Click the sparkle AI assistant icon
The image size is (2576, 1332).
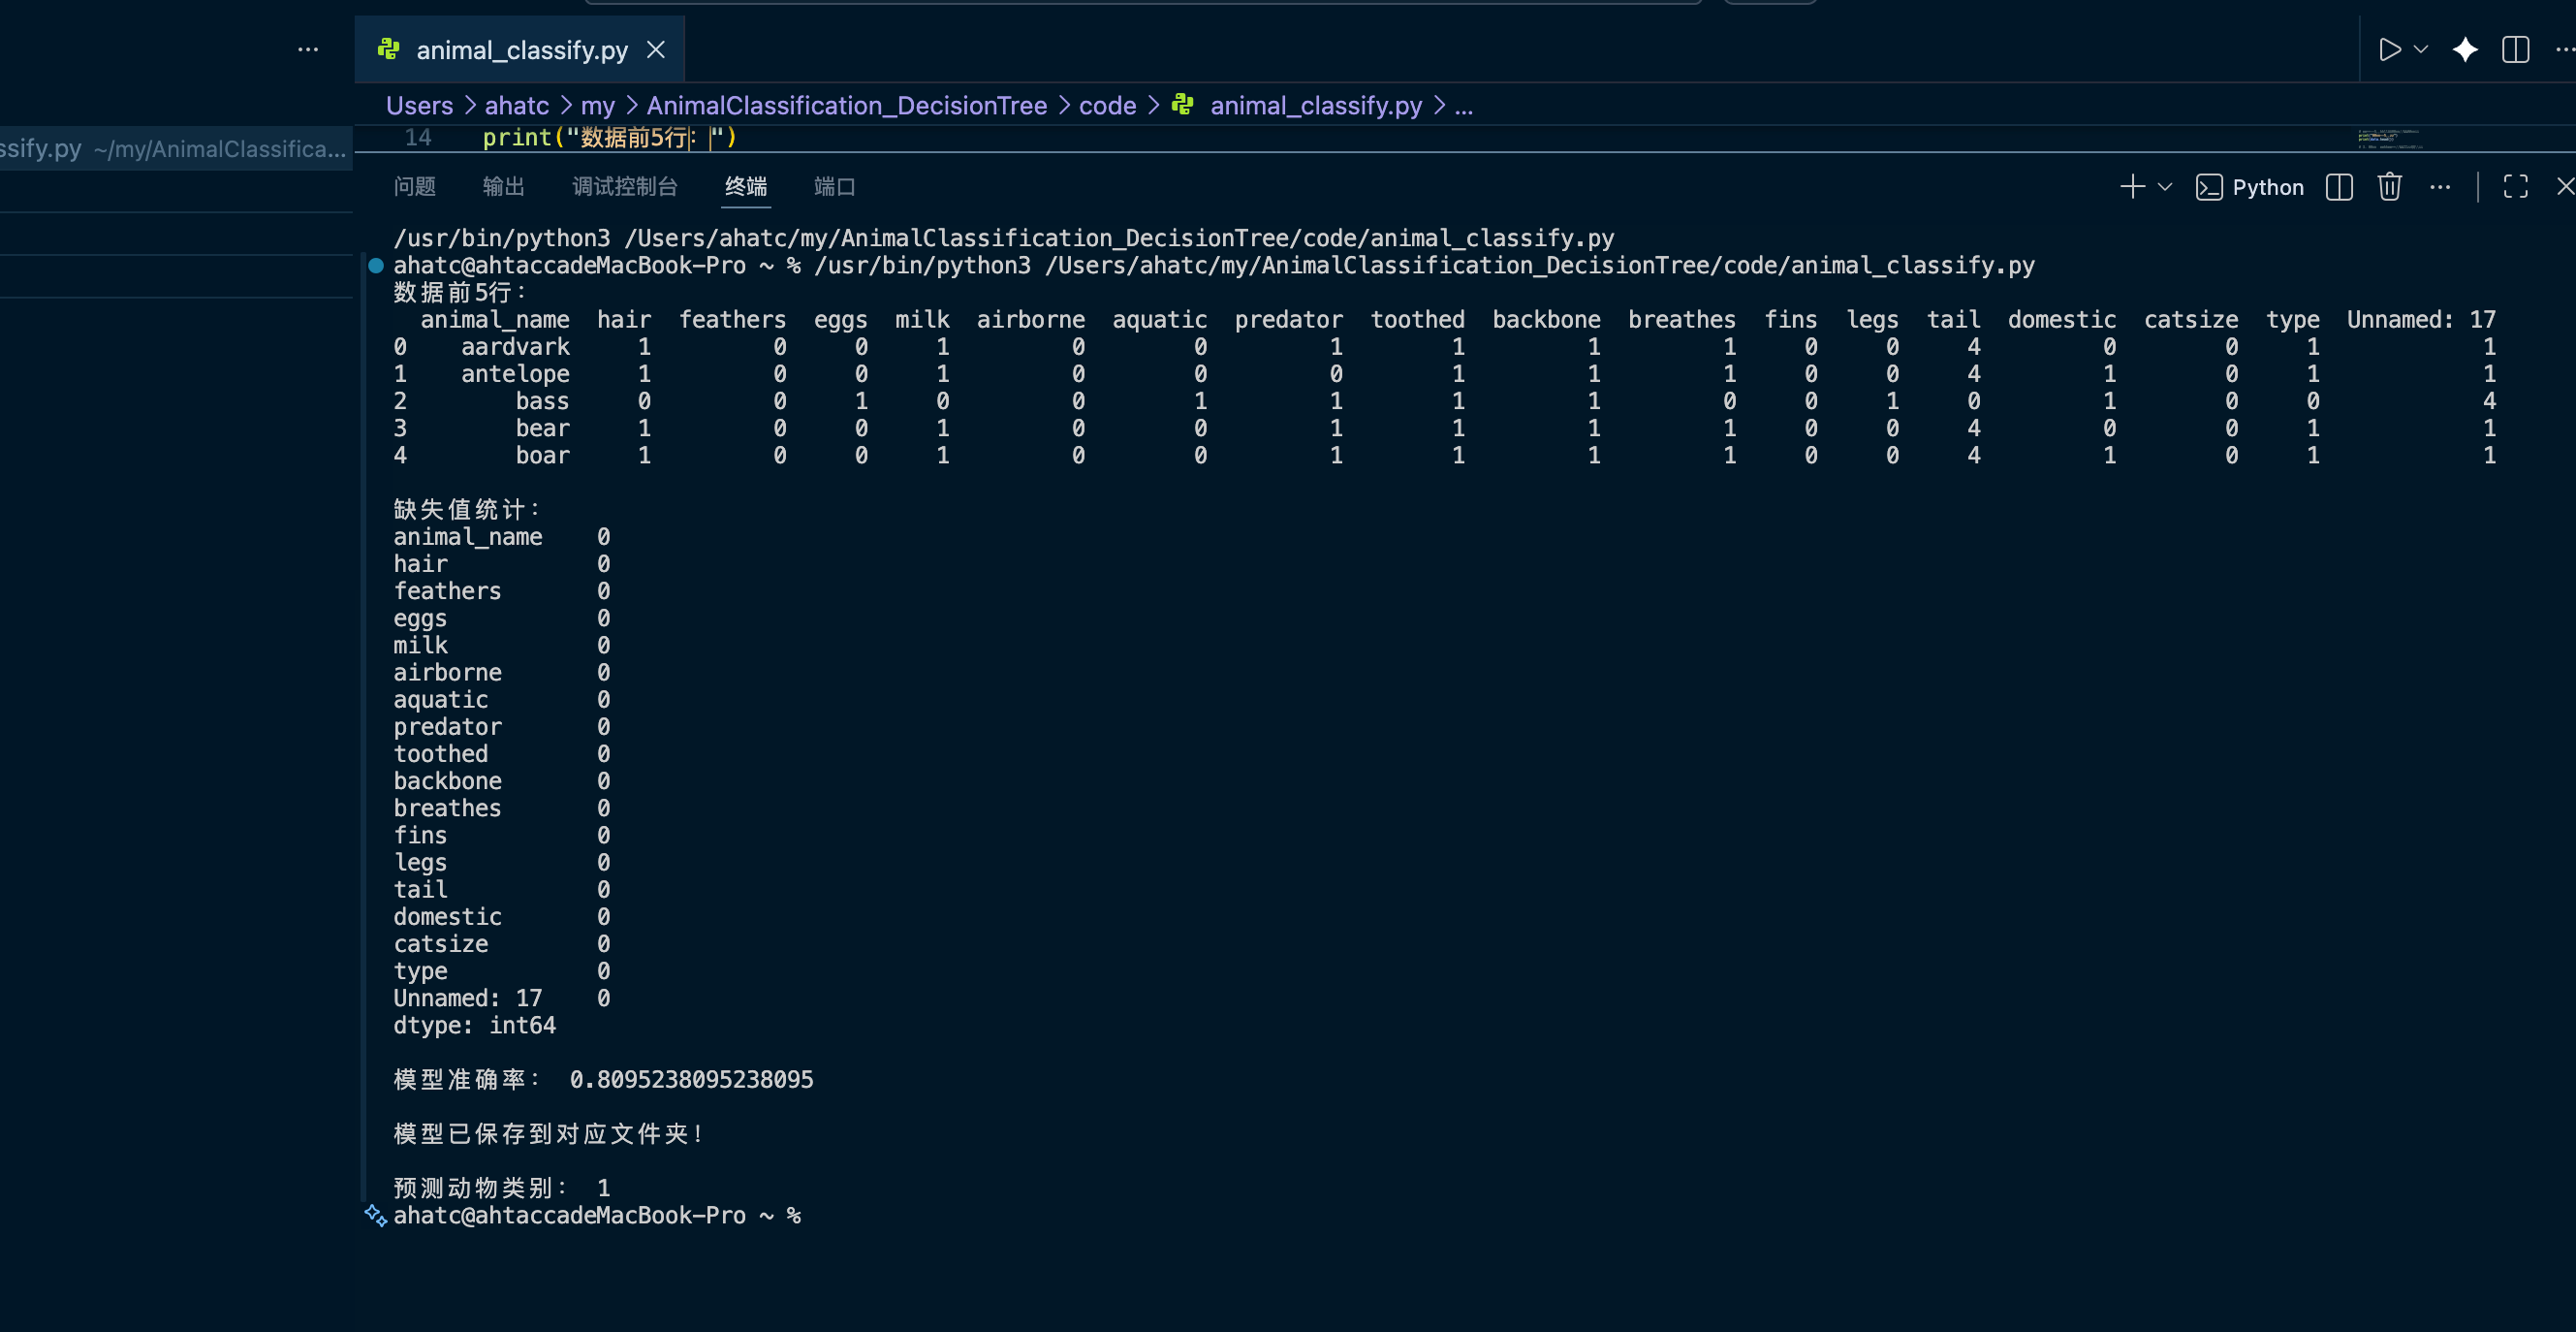pyautogui.click(x=2465, y=50)
